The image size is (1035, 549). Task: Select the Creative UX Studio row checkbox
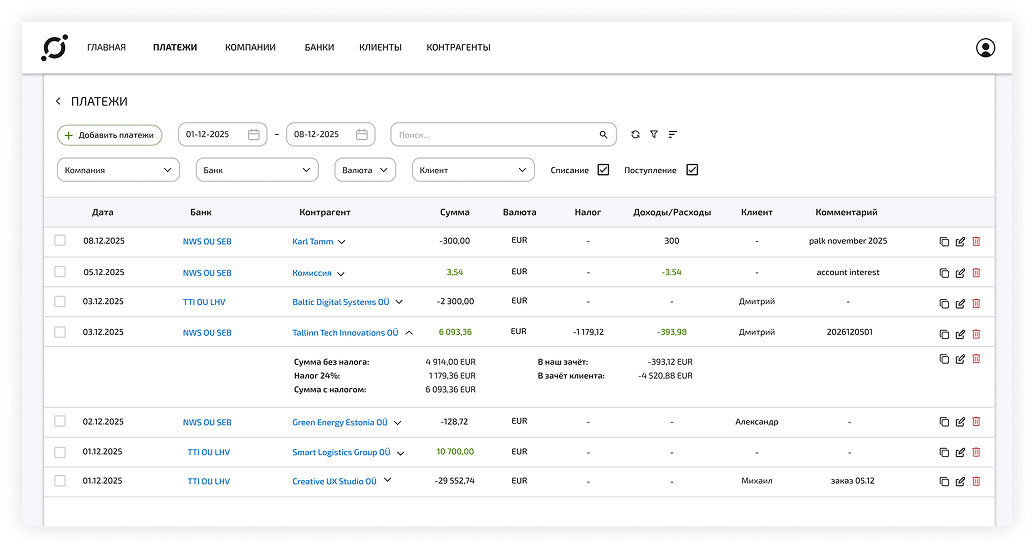pyautogui.click(x=60, y=481)
